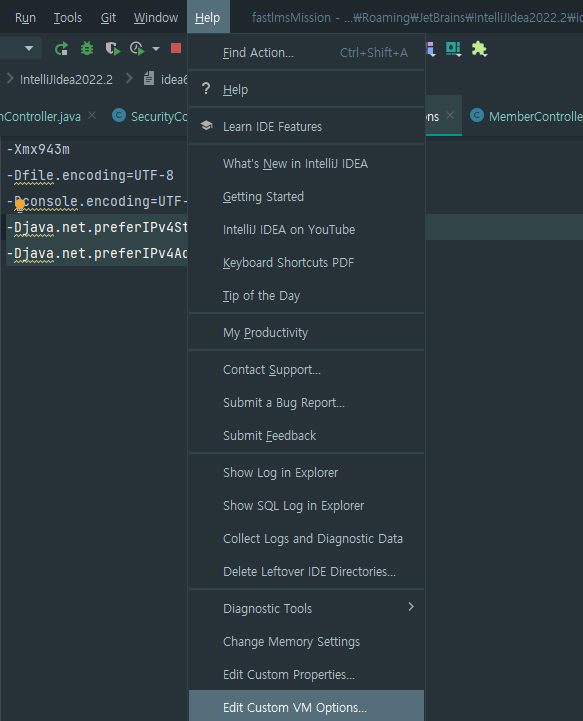The height and width of the screenshot is (721, 583).
Task: Click the -Xmx943m line in editor
Action: pos(38,149)
